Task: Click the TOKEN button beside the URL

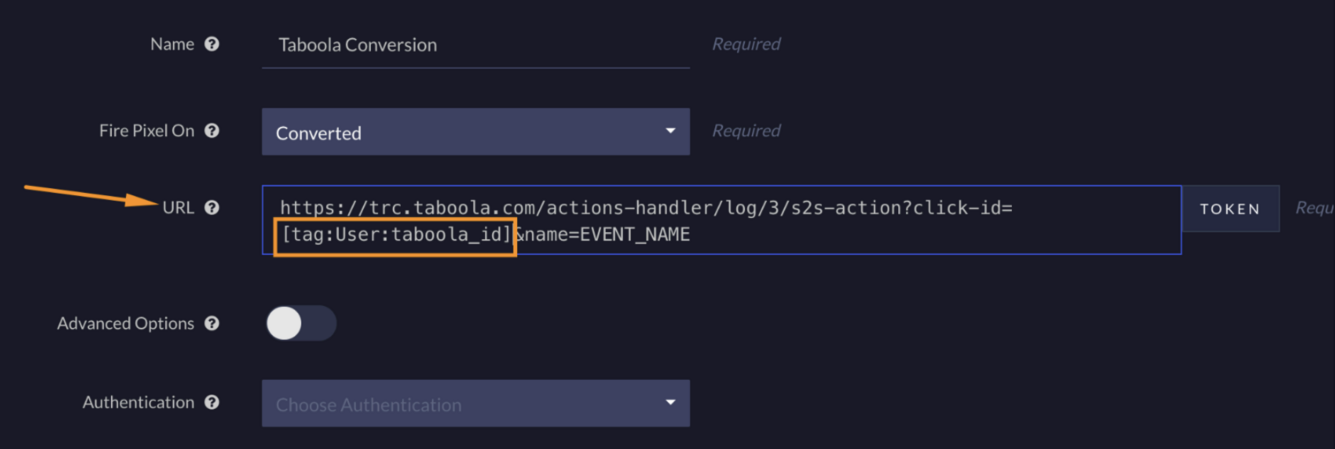Action: 1230,208
